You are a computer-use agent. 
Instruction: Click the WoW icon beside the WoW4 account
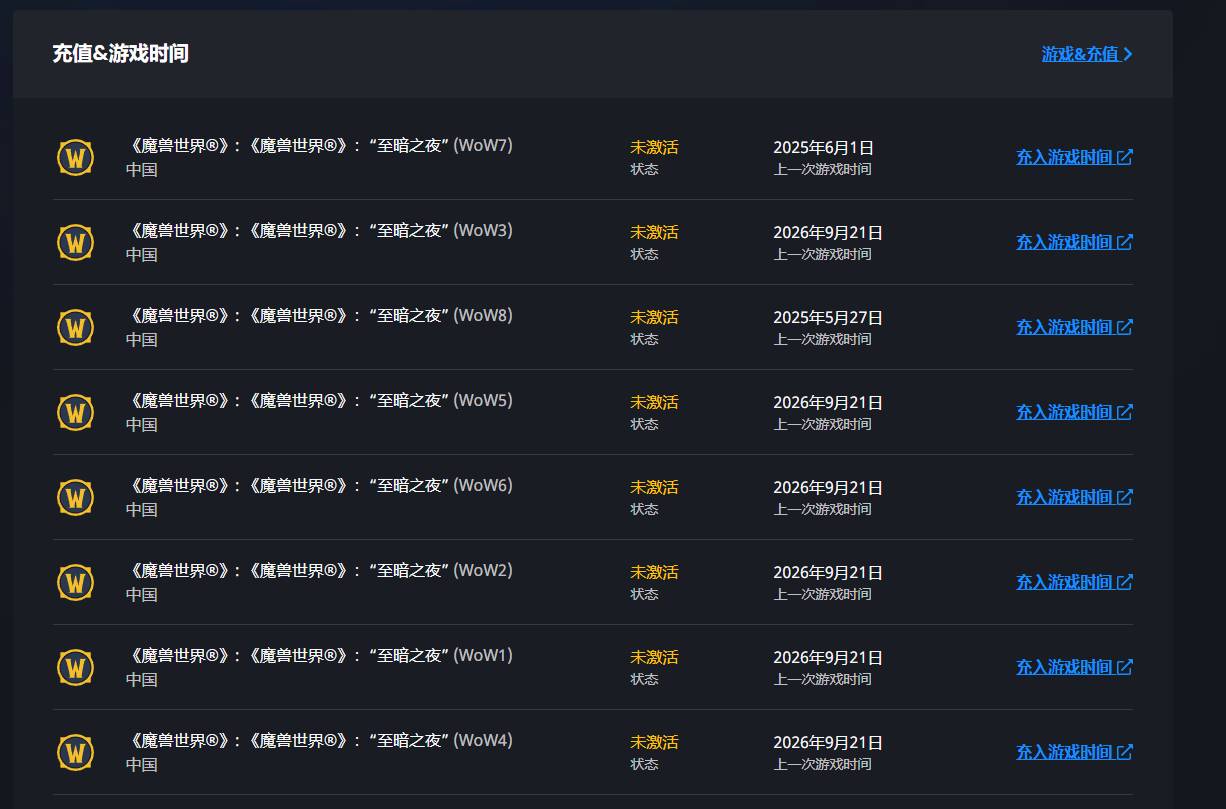(x=75, y=752)
